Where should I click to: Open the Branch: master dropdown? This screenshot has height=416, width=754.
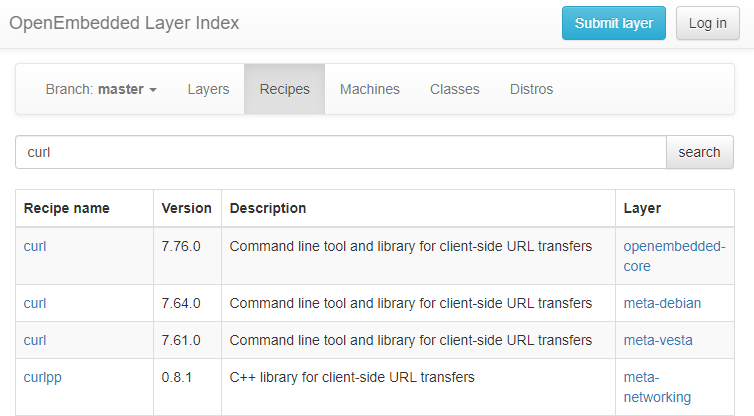(x=101, y=89)
